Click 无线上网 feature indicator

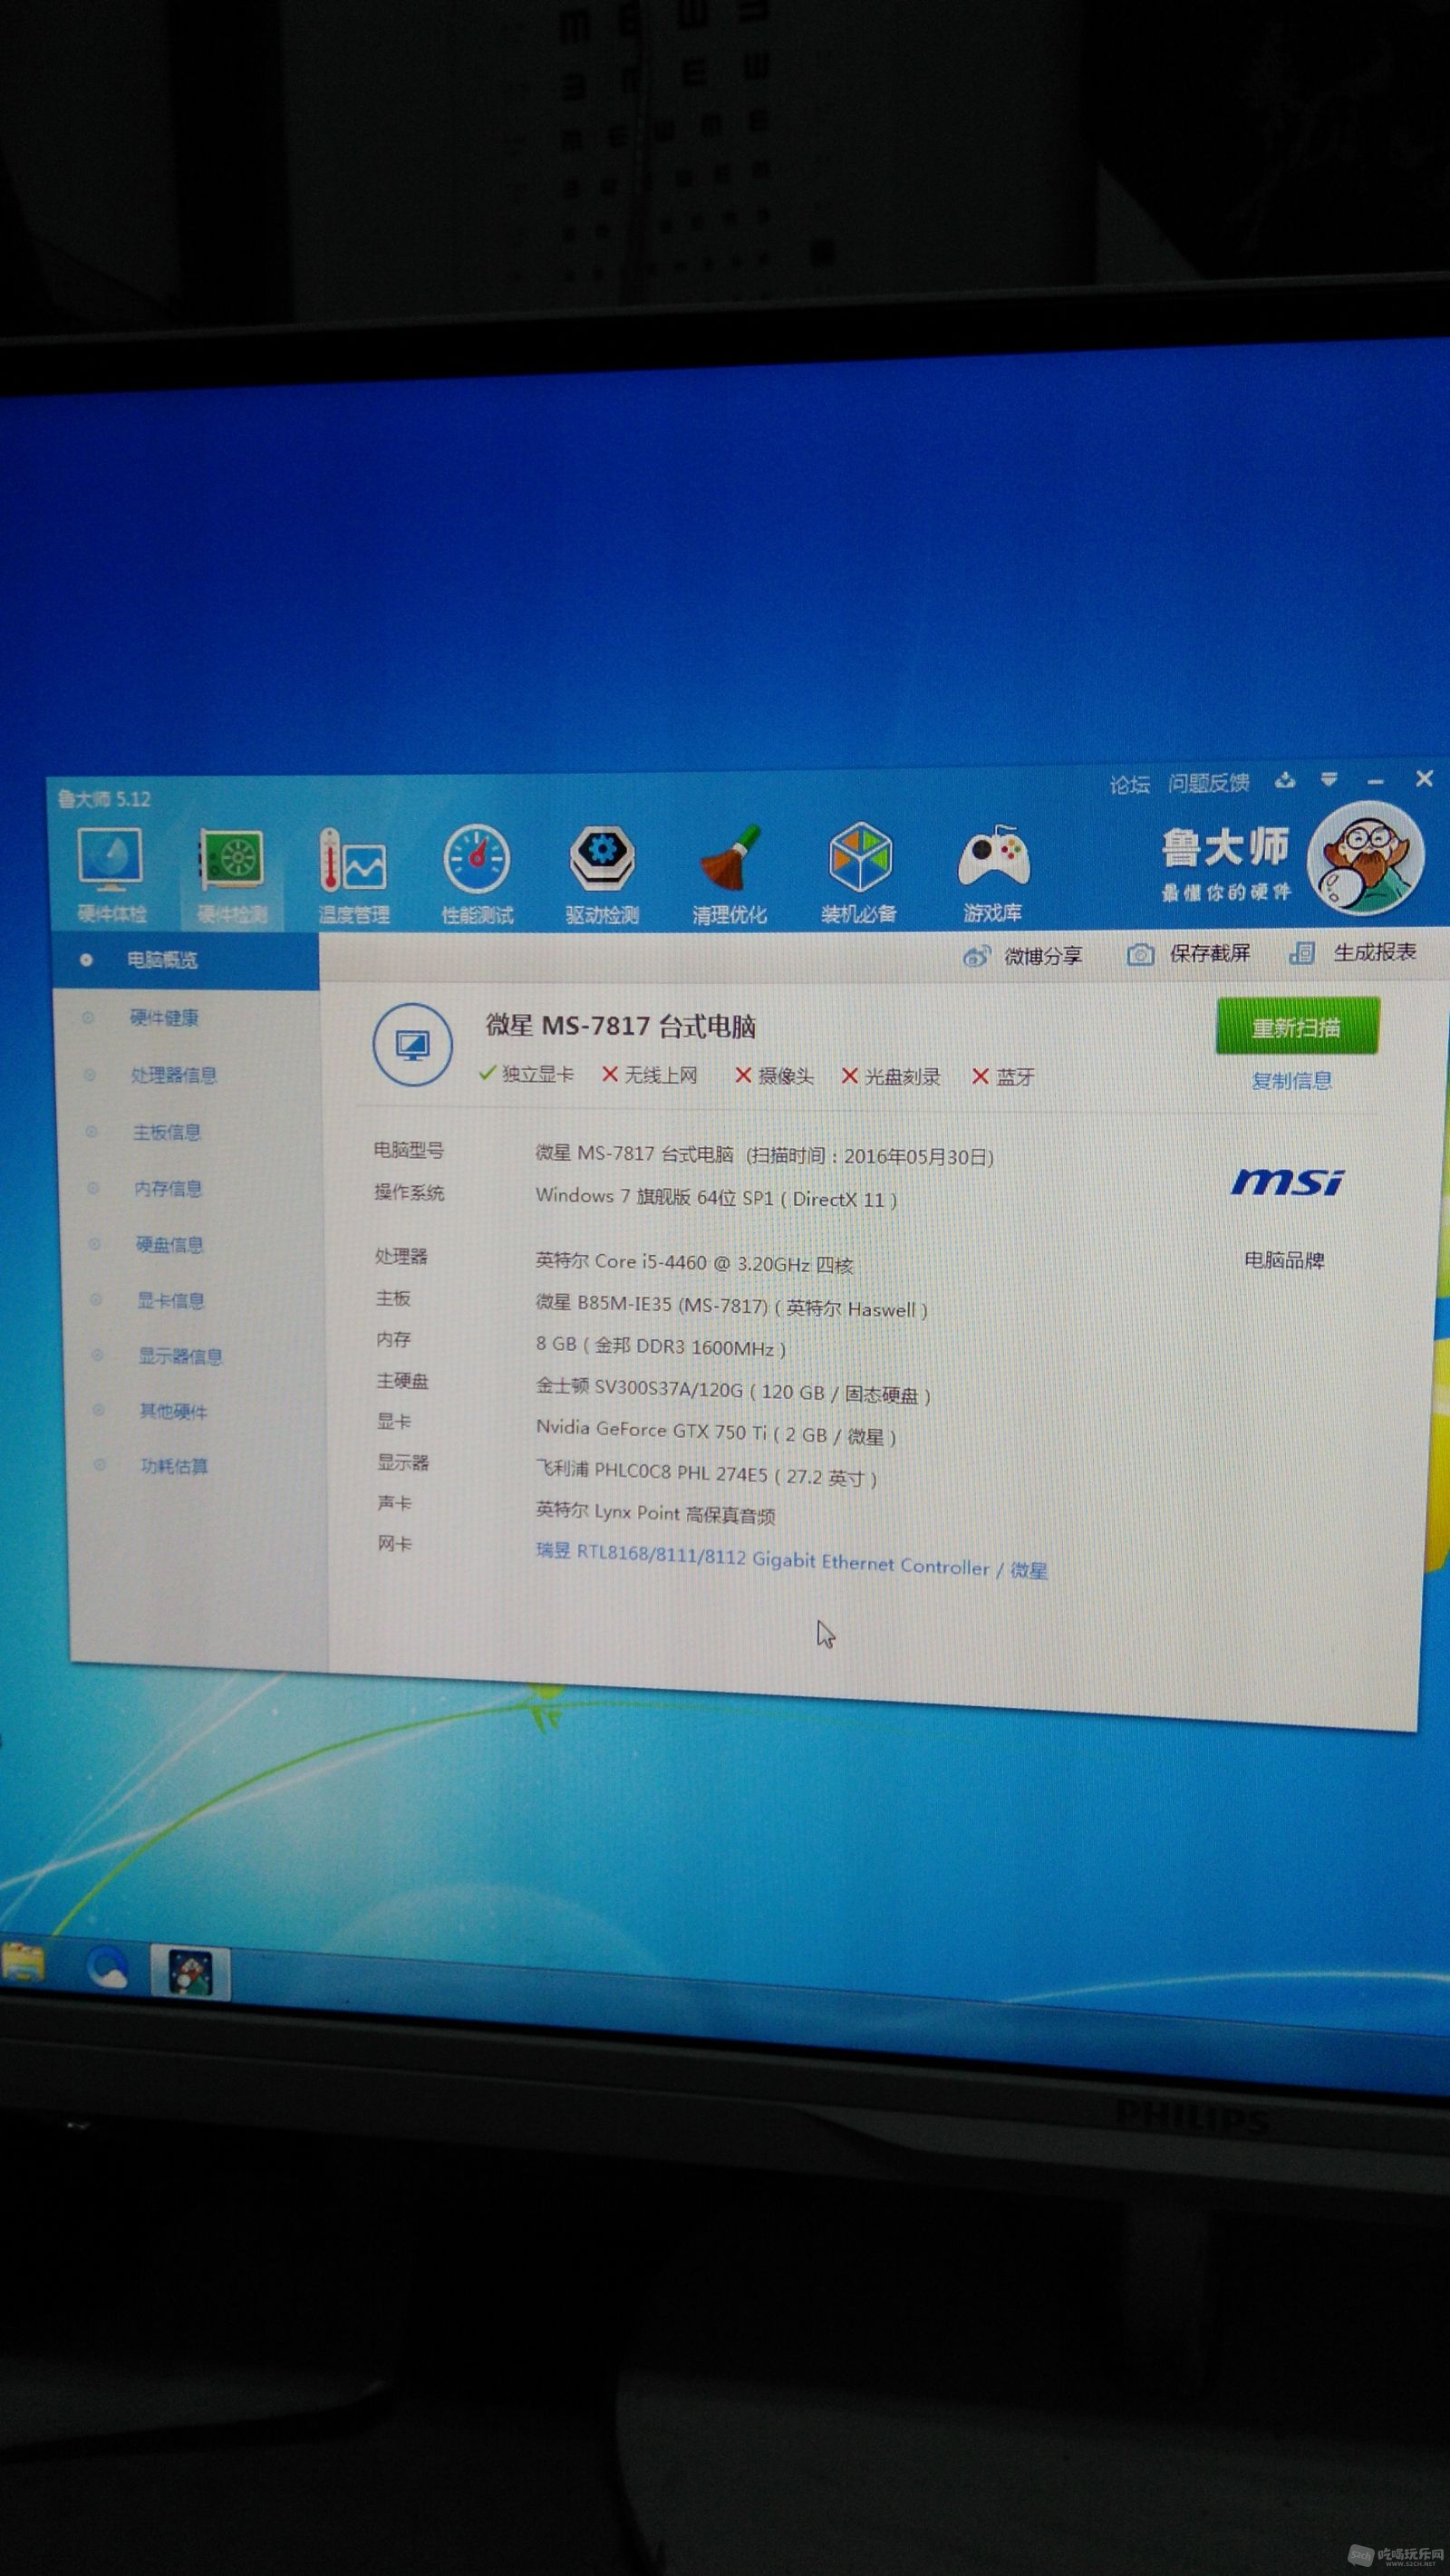click(649, 1075)
